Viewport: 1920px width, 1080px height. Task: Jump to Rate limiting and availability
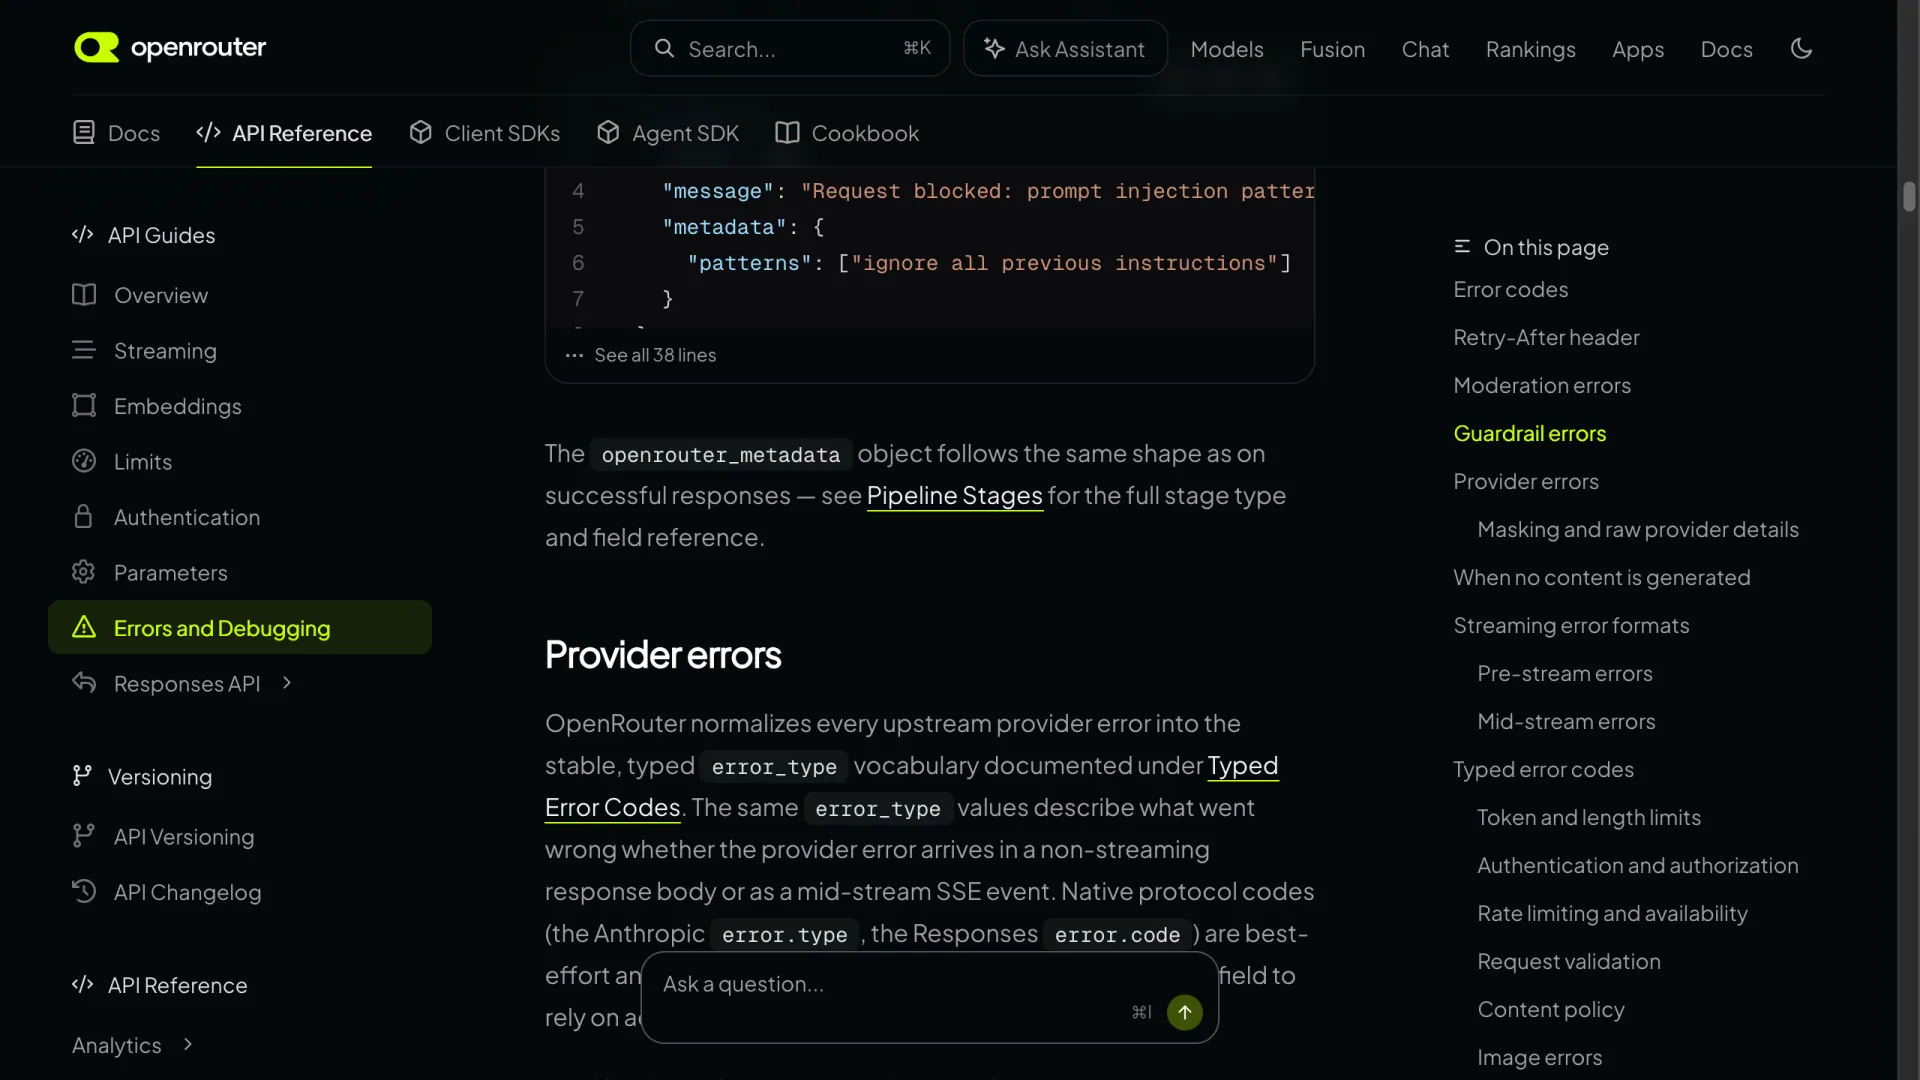click(x=1612, y=914)
